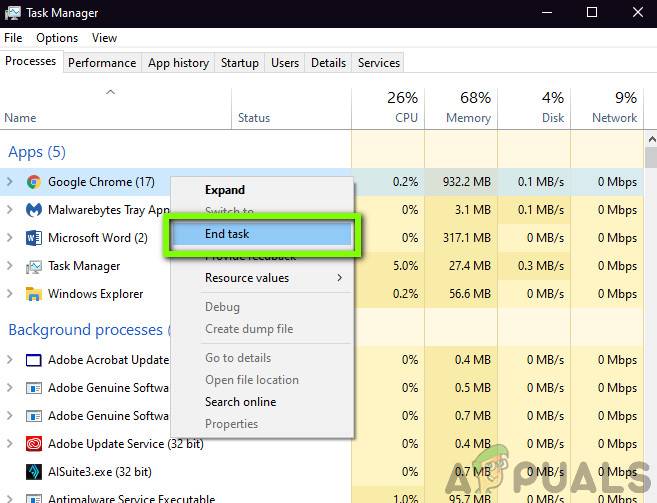Click the vertical scrollbar thumb
657x503 pixels.
(x=651, y=158)
